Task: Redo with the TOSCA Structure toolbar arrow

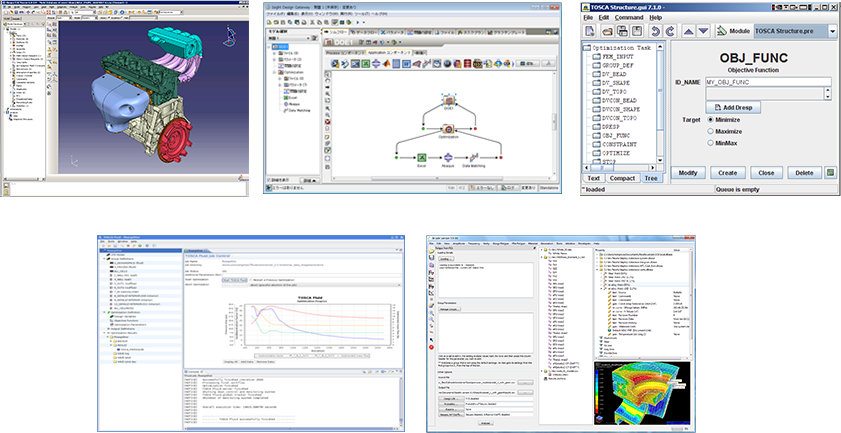Action: [670, 31]
